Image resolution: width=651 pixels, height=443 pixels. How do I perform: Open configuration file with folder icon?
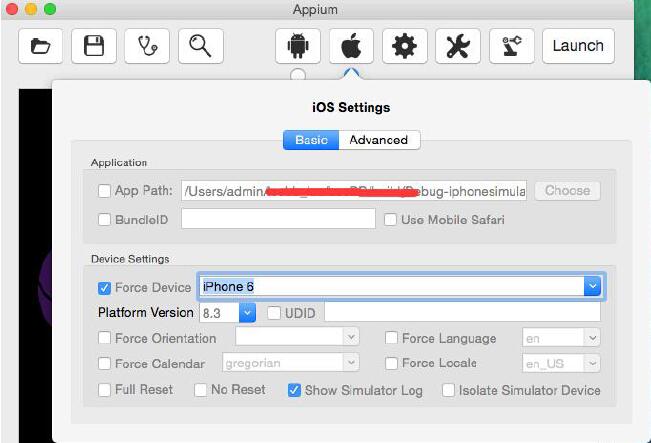click(41, 46)
